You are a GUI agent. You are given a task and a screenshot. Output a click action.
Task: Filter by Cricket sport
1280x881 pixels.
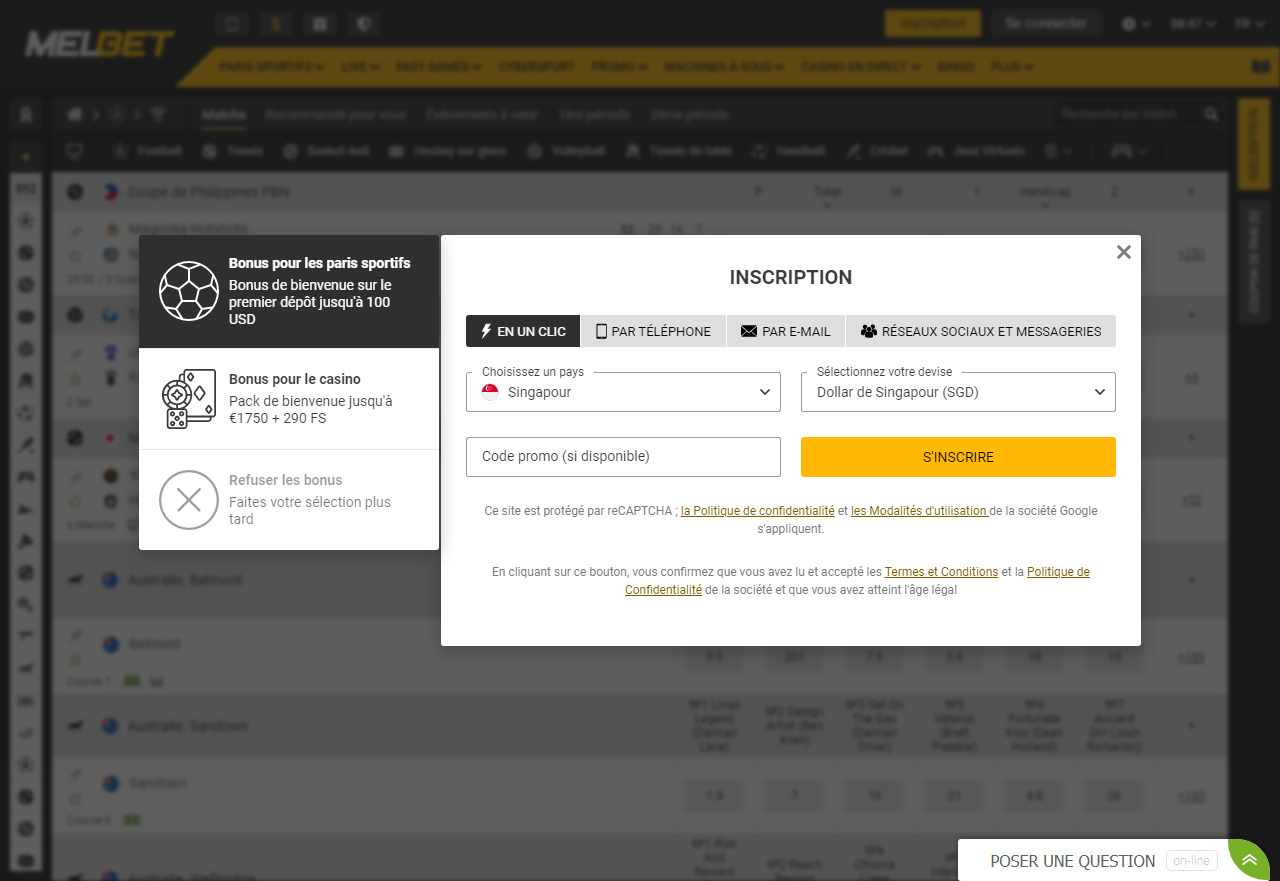click(877, 152)
